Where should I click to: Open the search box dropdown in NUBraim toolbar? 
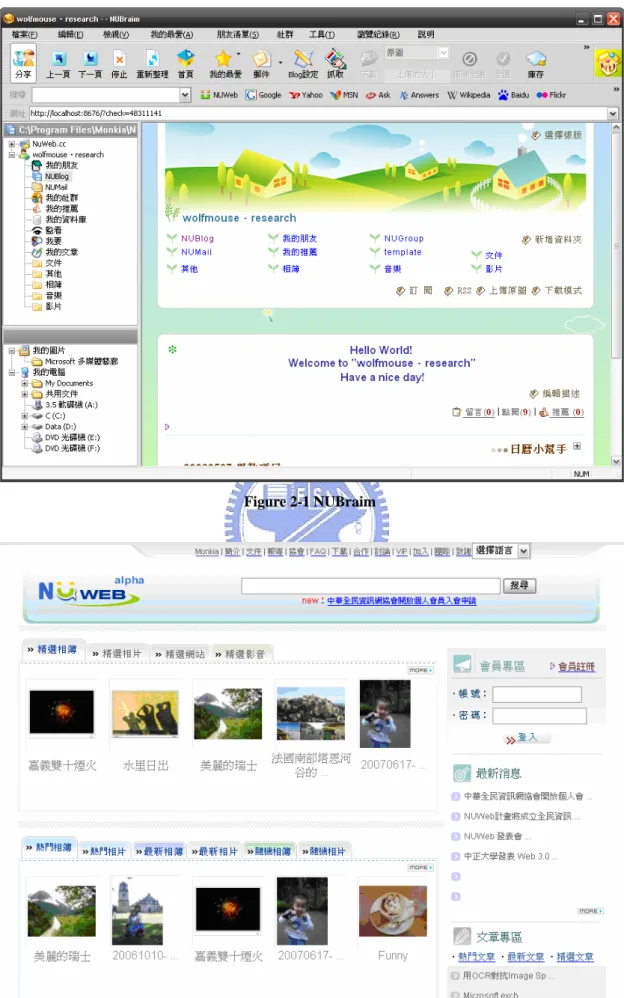(x=185, y=95)
